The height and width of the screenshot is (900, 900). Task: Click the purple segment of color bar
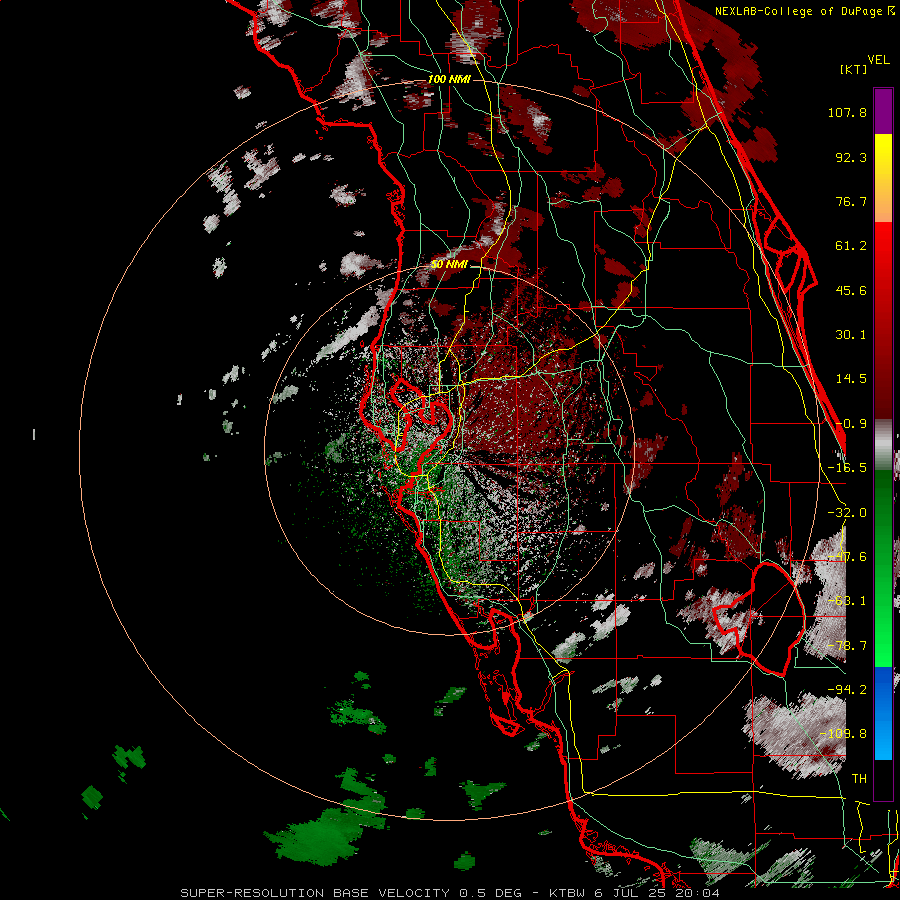[x=883, y=111]
